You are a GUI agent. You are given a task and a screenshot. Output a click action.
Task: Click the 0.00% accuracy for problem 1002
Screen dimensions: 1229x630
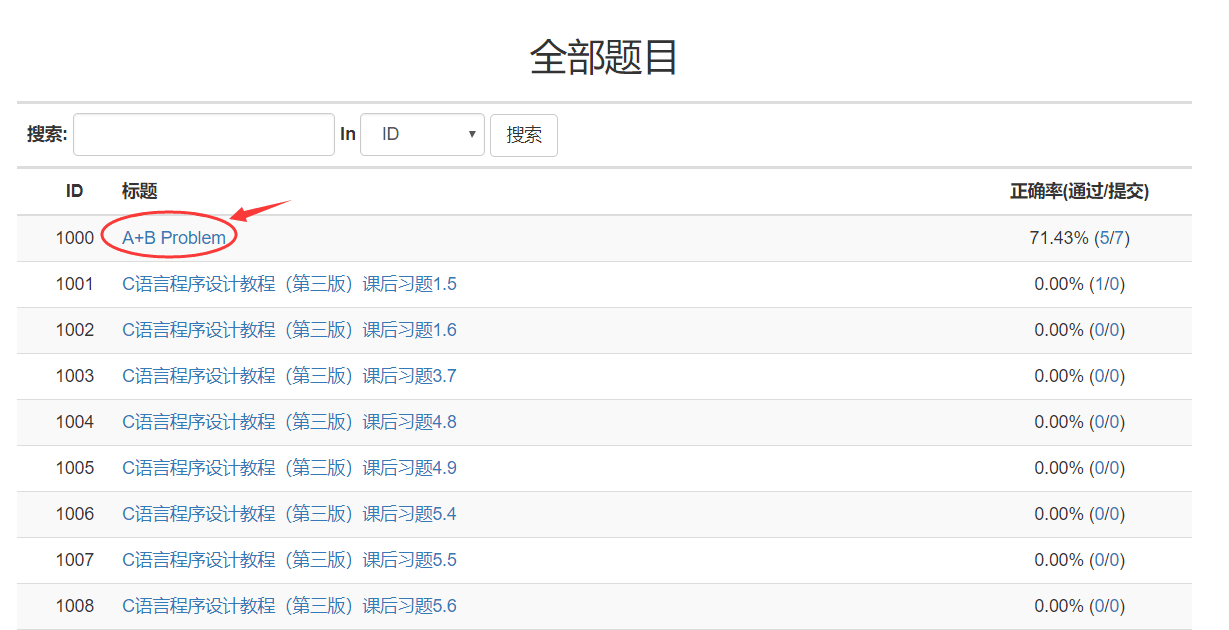(x=1059, y=330)
